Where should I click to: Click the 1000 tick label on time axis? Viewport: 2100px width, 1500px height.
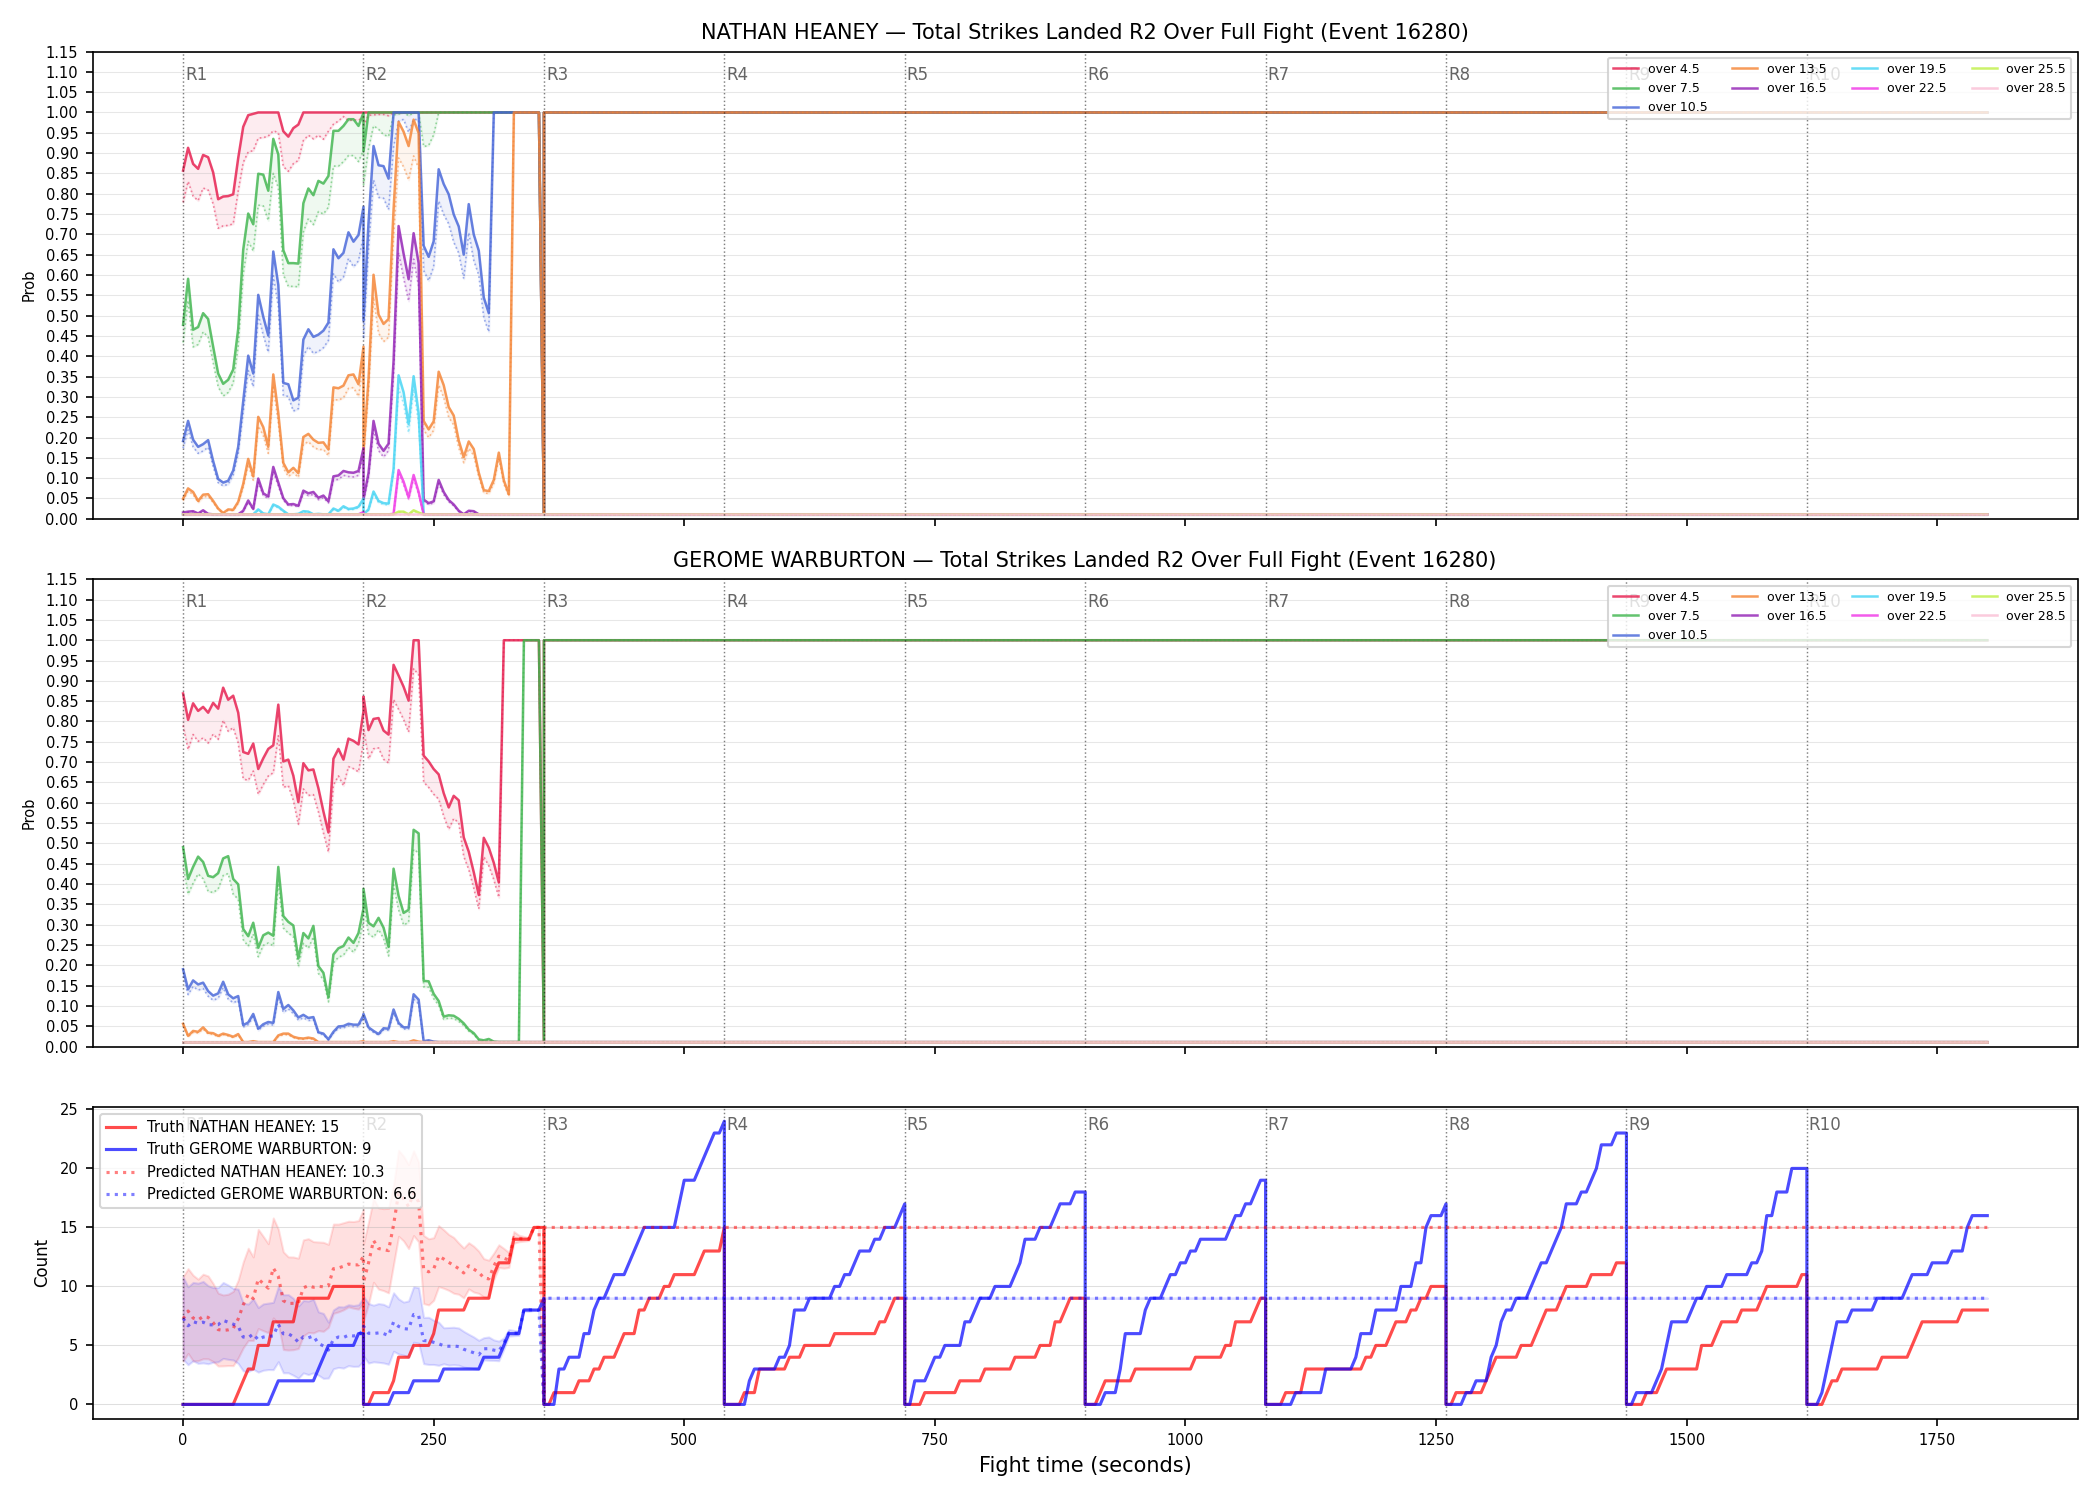point(1185,1440)
